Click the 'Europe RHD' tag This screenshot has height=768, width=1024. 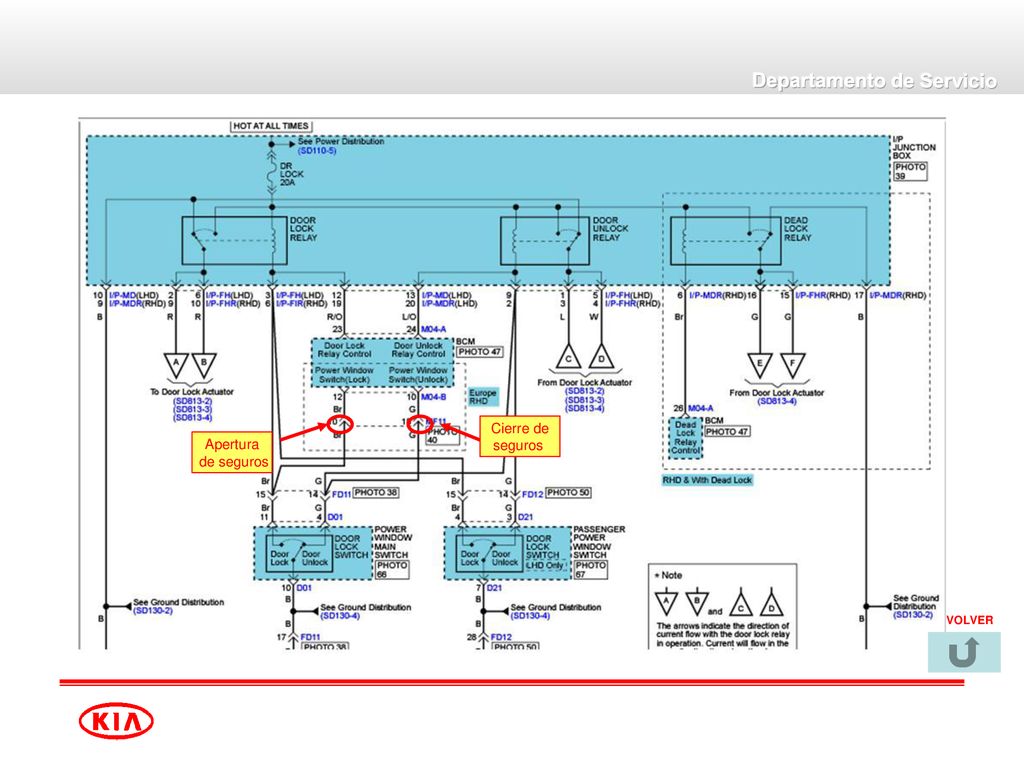coord(483,397)
